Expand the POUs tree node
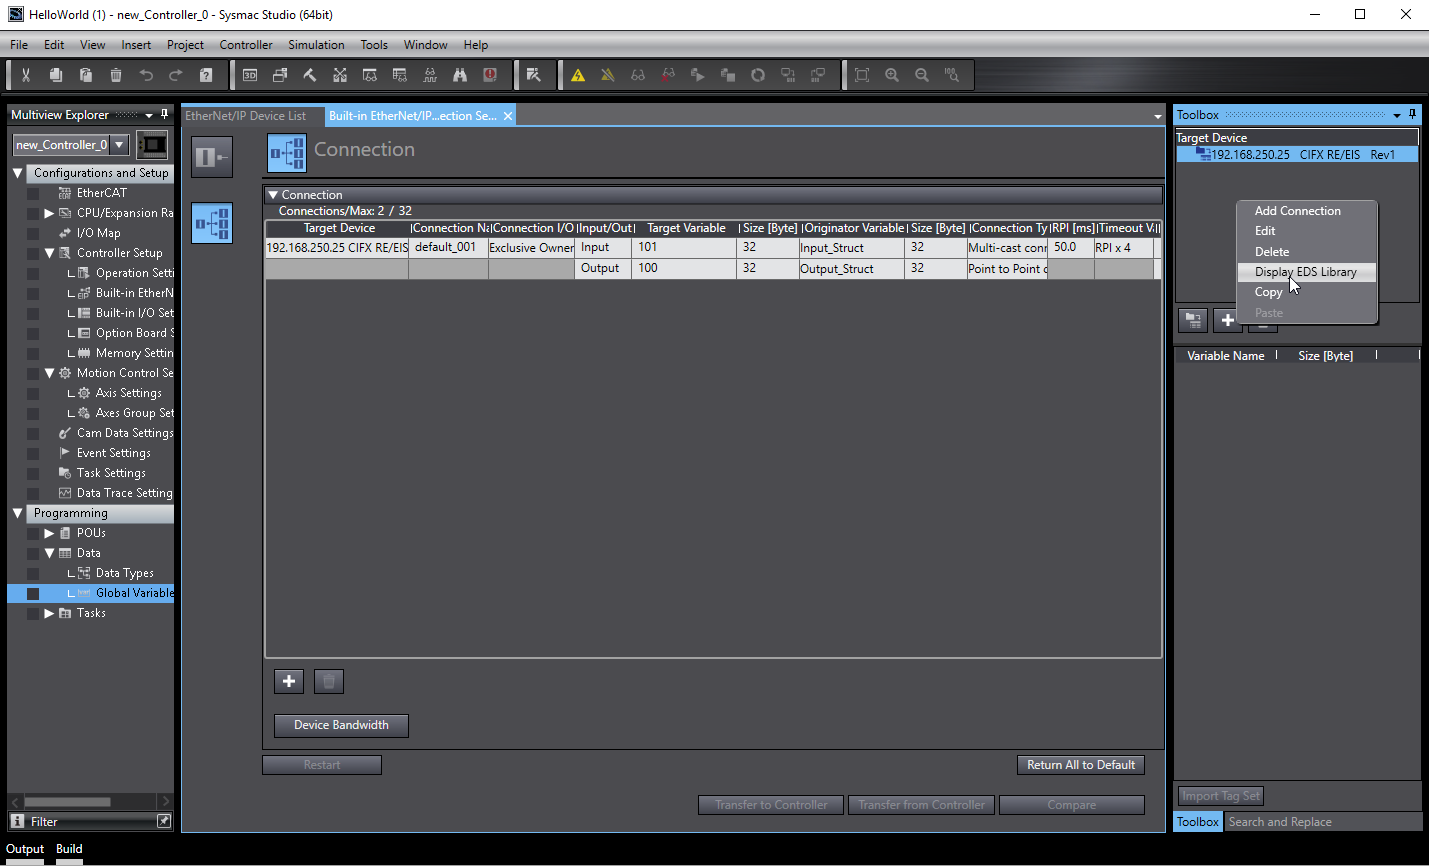1429x866 pixels. (49, 533)
